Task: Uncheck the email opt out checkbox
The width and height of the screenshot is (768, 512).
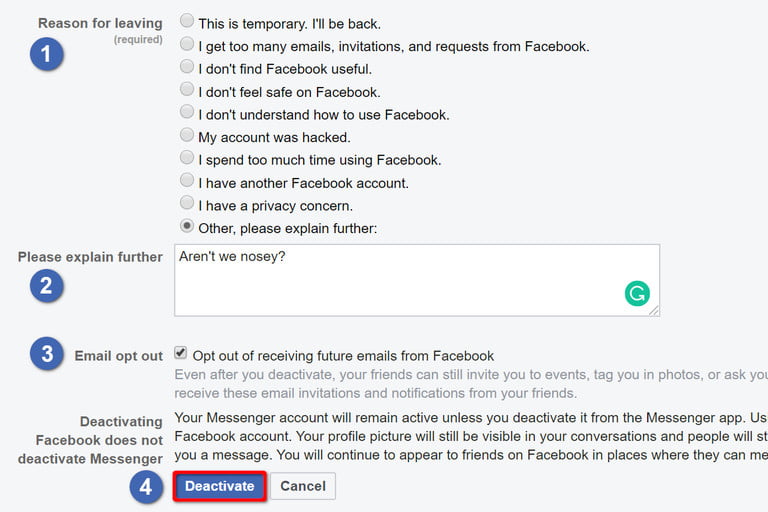Action: click(x=181, y=353)
